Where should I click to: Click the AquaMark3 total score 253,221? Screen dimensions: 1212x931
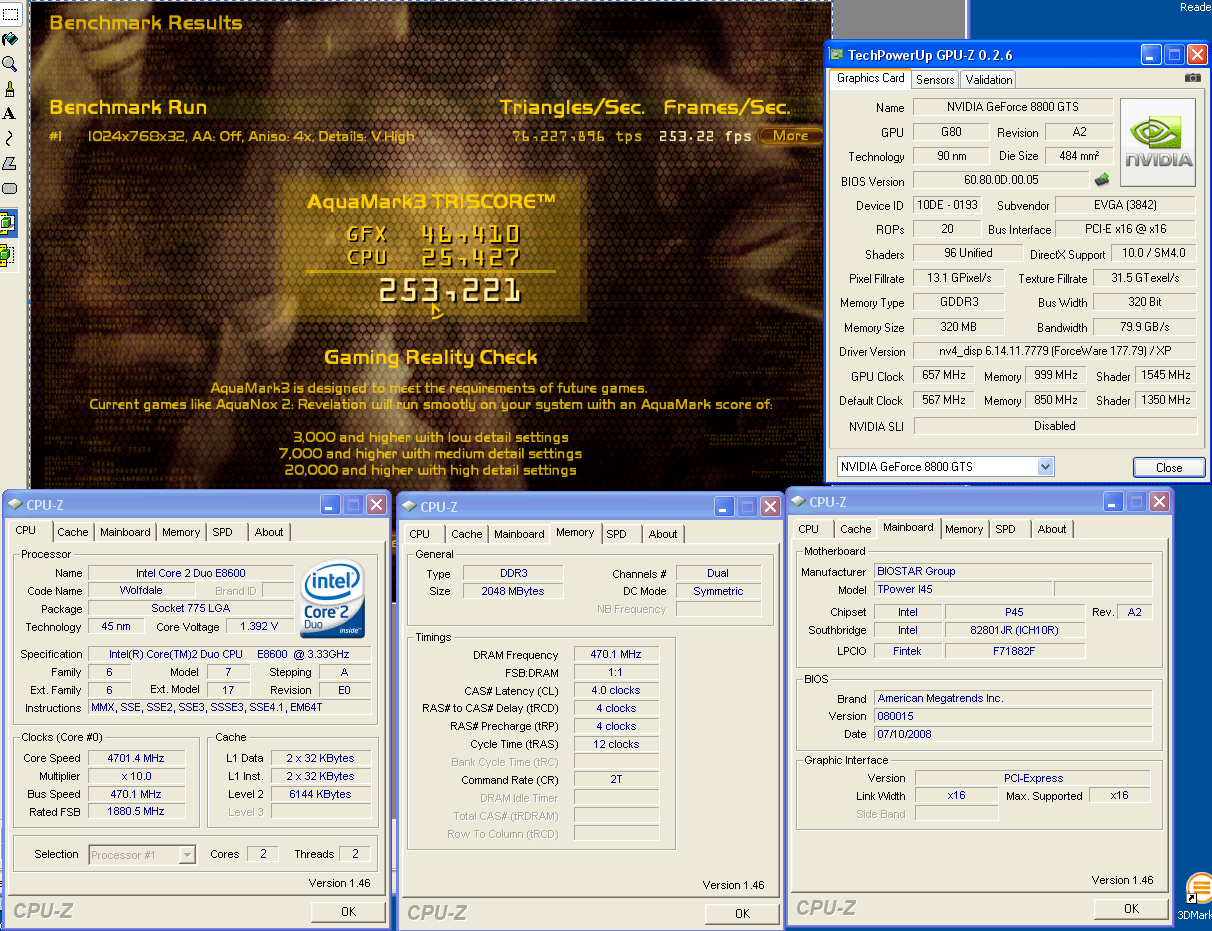pos(450,291)
